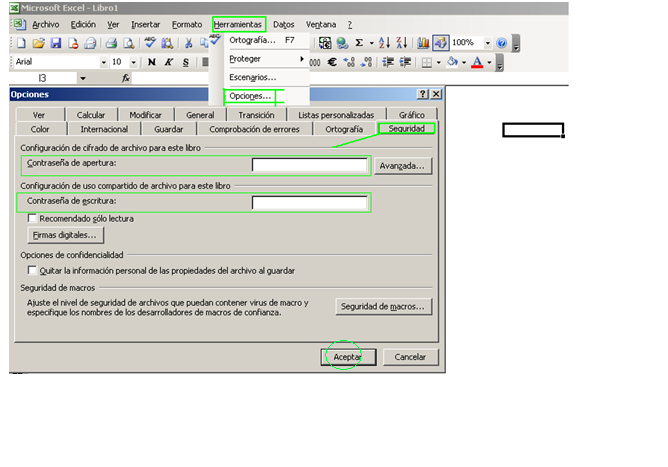Click the blue Help question mark icon
Screen dimensions: 668x467
501,43
